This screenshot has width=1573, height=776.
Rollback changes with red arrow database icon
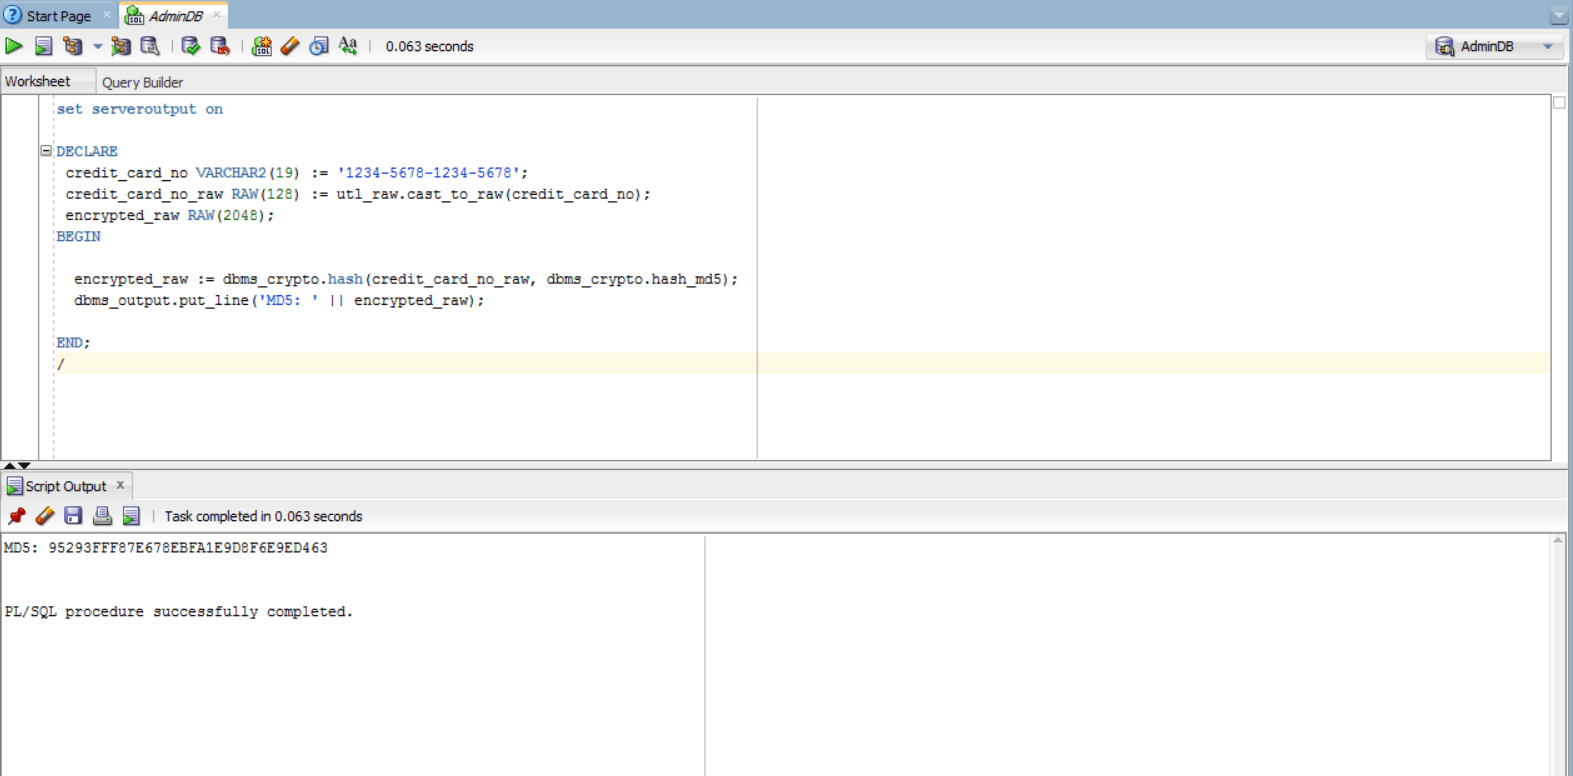tap(220, 46)
